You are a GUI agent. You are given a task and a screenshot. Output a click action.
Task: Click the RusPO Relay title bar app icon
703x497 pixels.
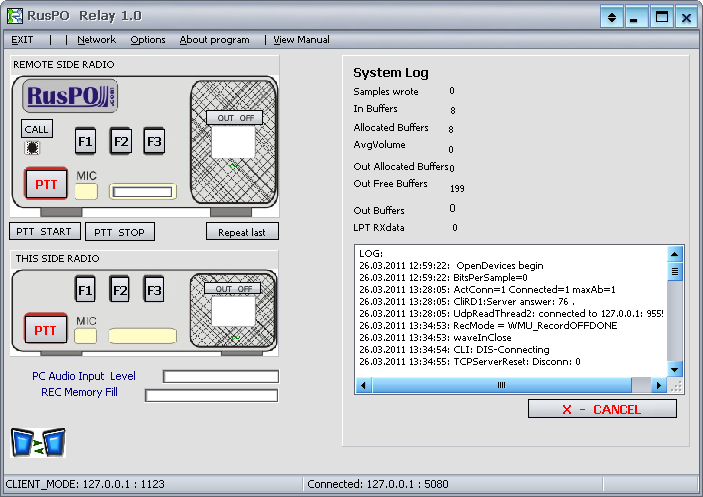pyautogui.click(x=15, y=16)
